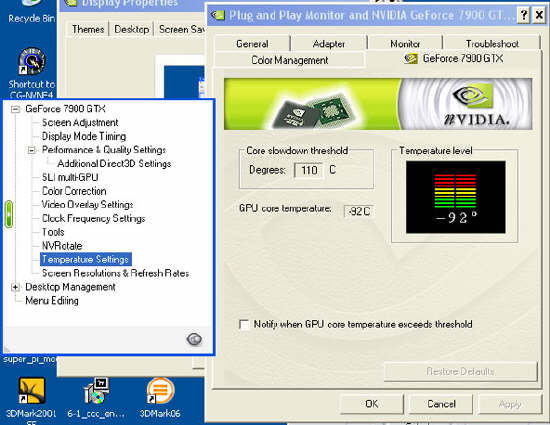Click the GPU core temperature value box
The image size is (550, 425).
click(359, 211)
